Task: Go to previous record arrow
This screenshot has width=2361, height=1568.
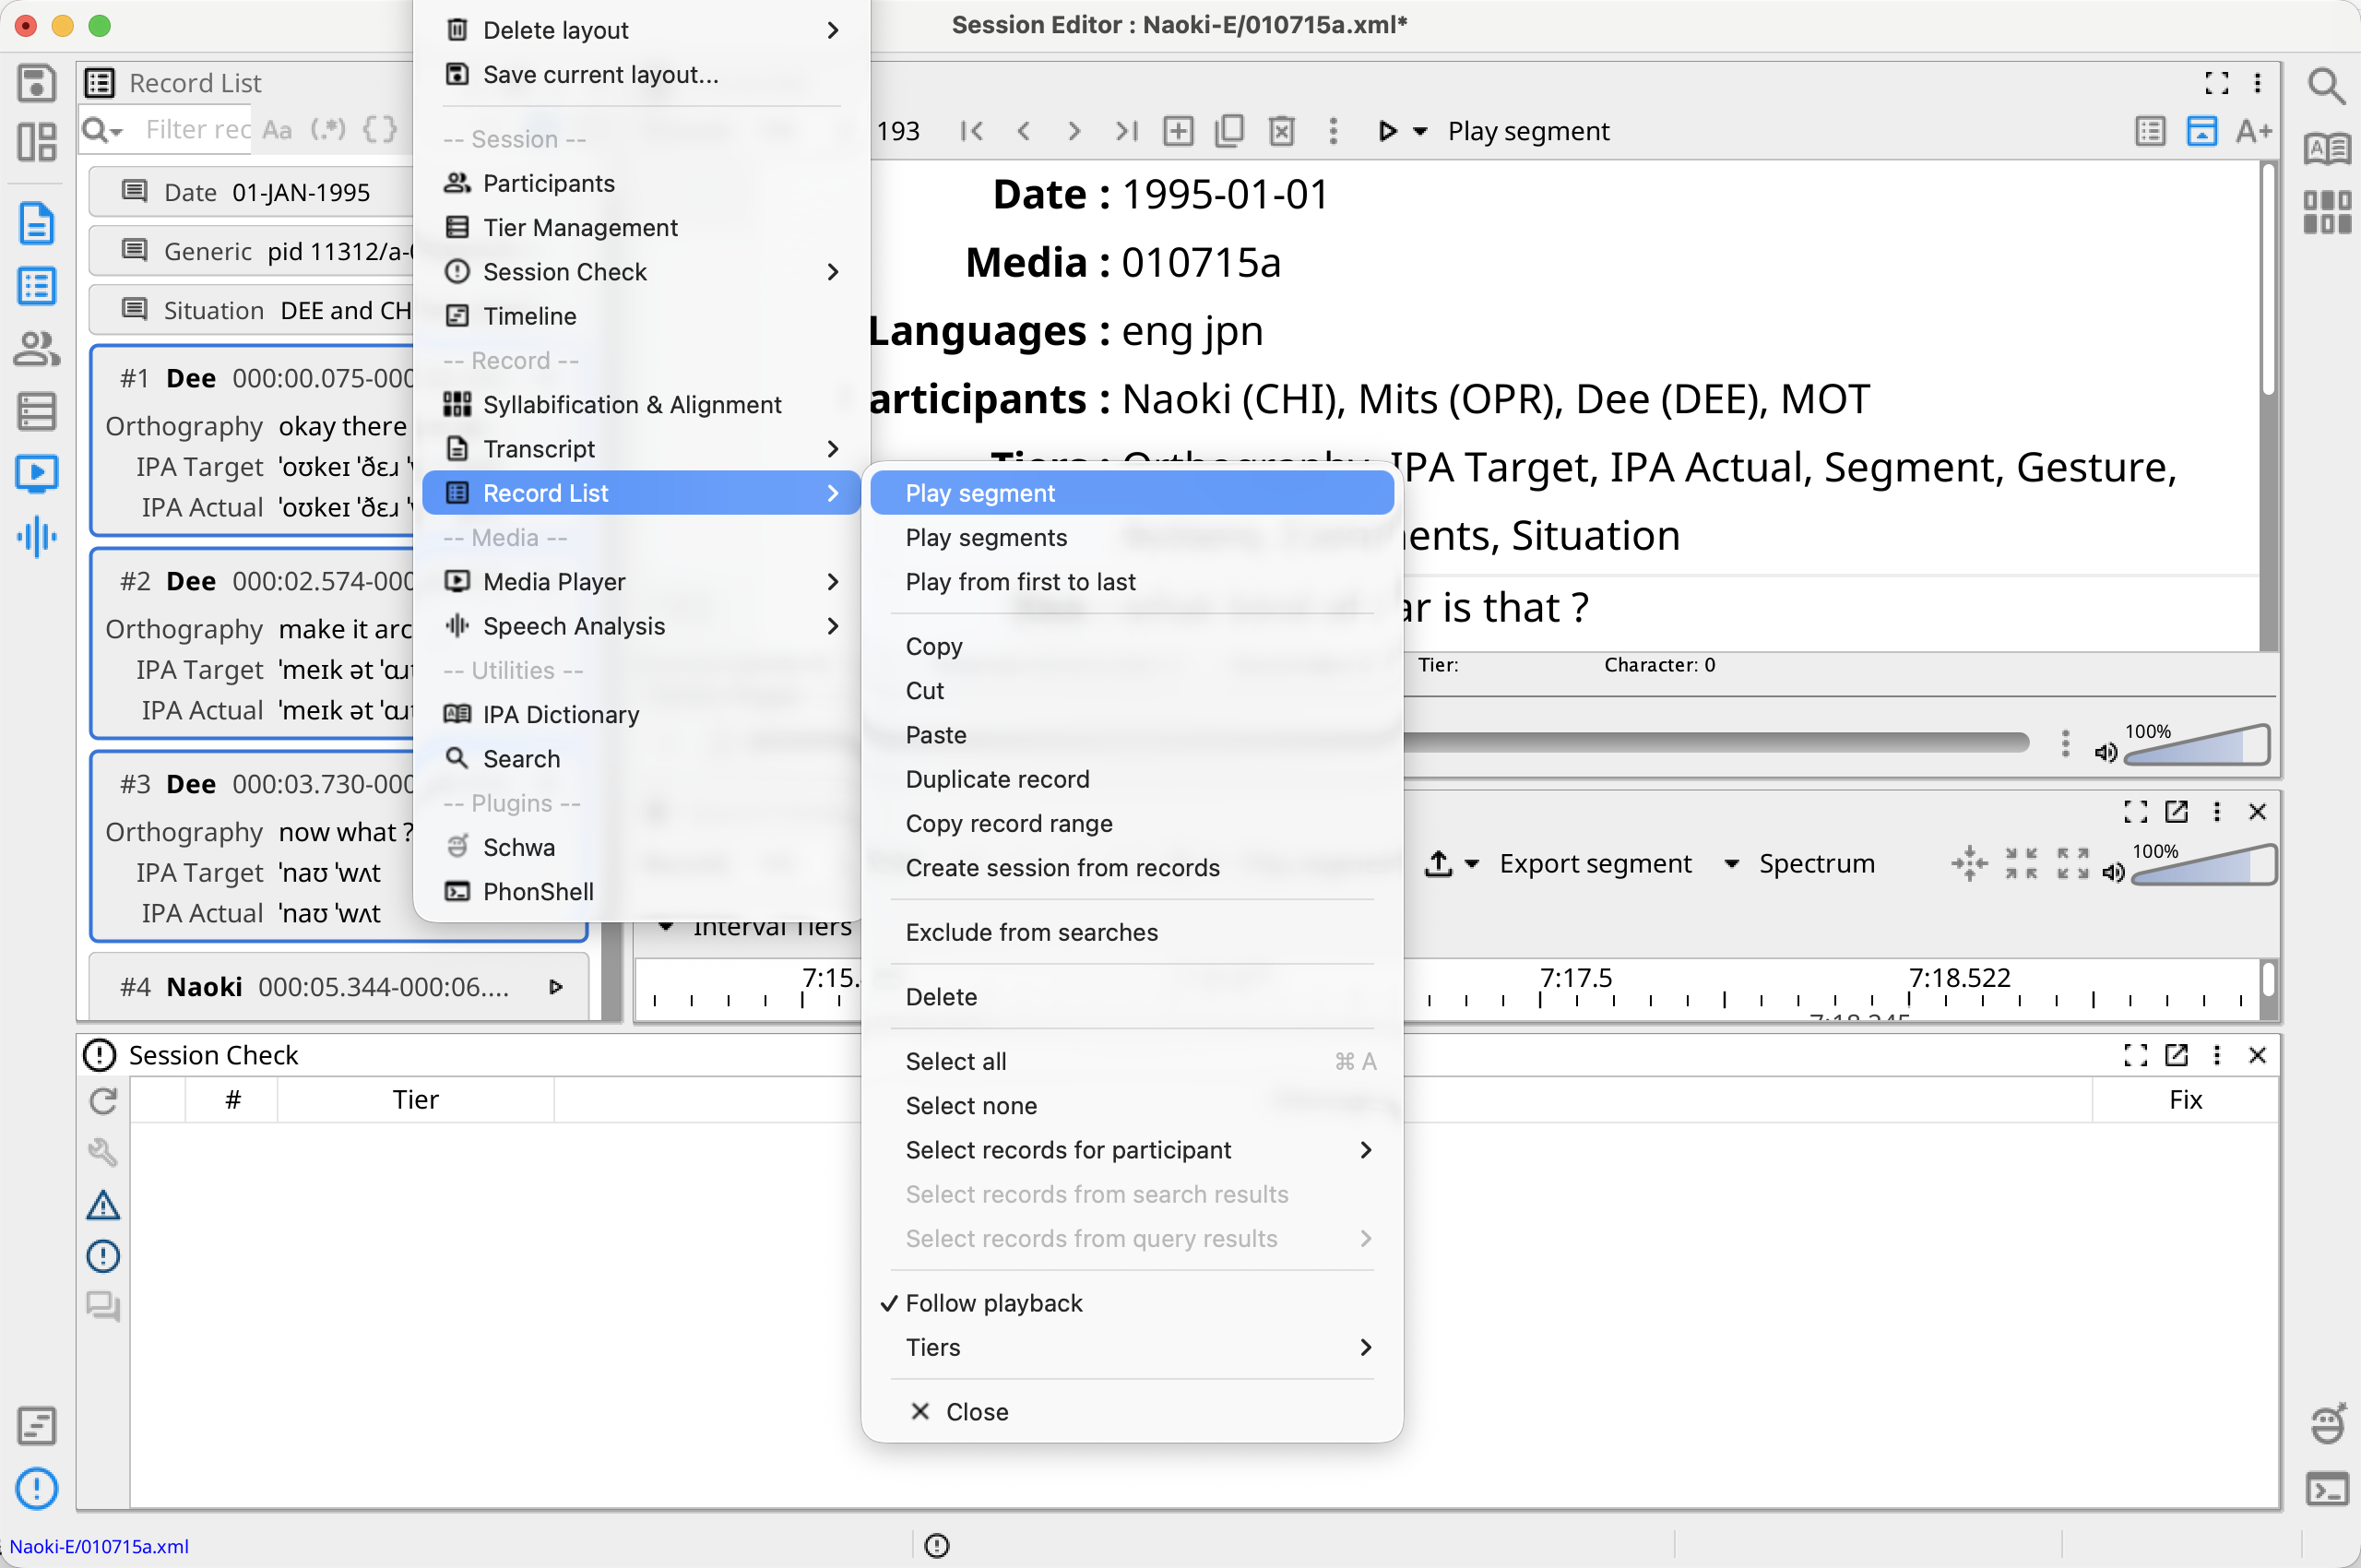Action: pos(1023,131)
